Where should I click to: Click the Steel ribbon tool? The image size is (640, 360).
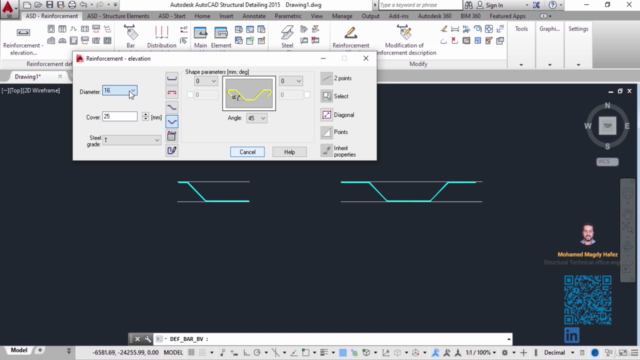click(x=287, y=36)
